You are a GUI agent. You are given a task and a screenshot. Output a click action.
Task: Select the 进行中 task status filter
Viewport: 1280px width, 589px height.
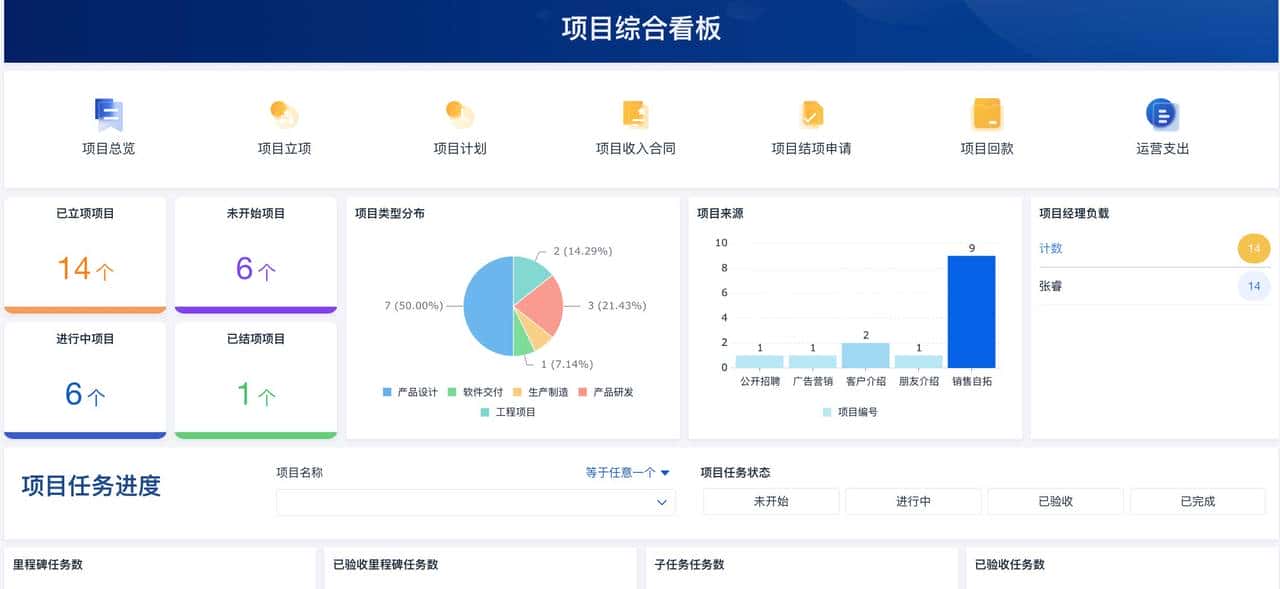point(913,501)
